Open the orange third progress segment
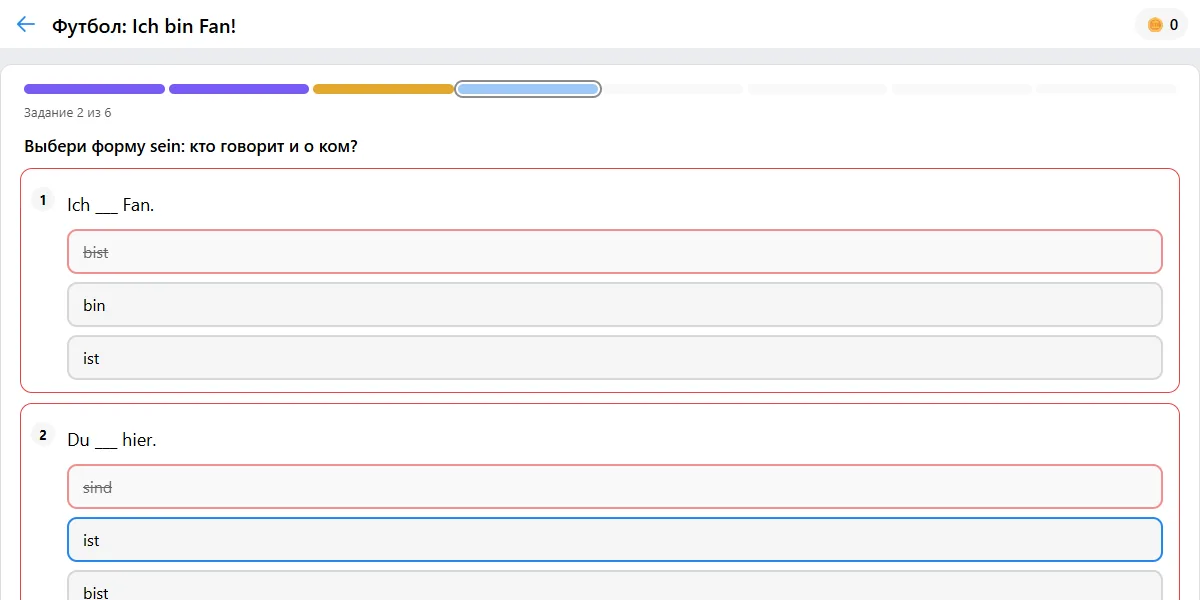The width and height of the screenshot is (1200, 600). (x=383, y=89)
